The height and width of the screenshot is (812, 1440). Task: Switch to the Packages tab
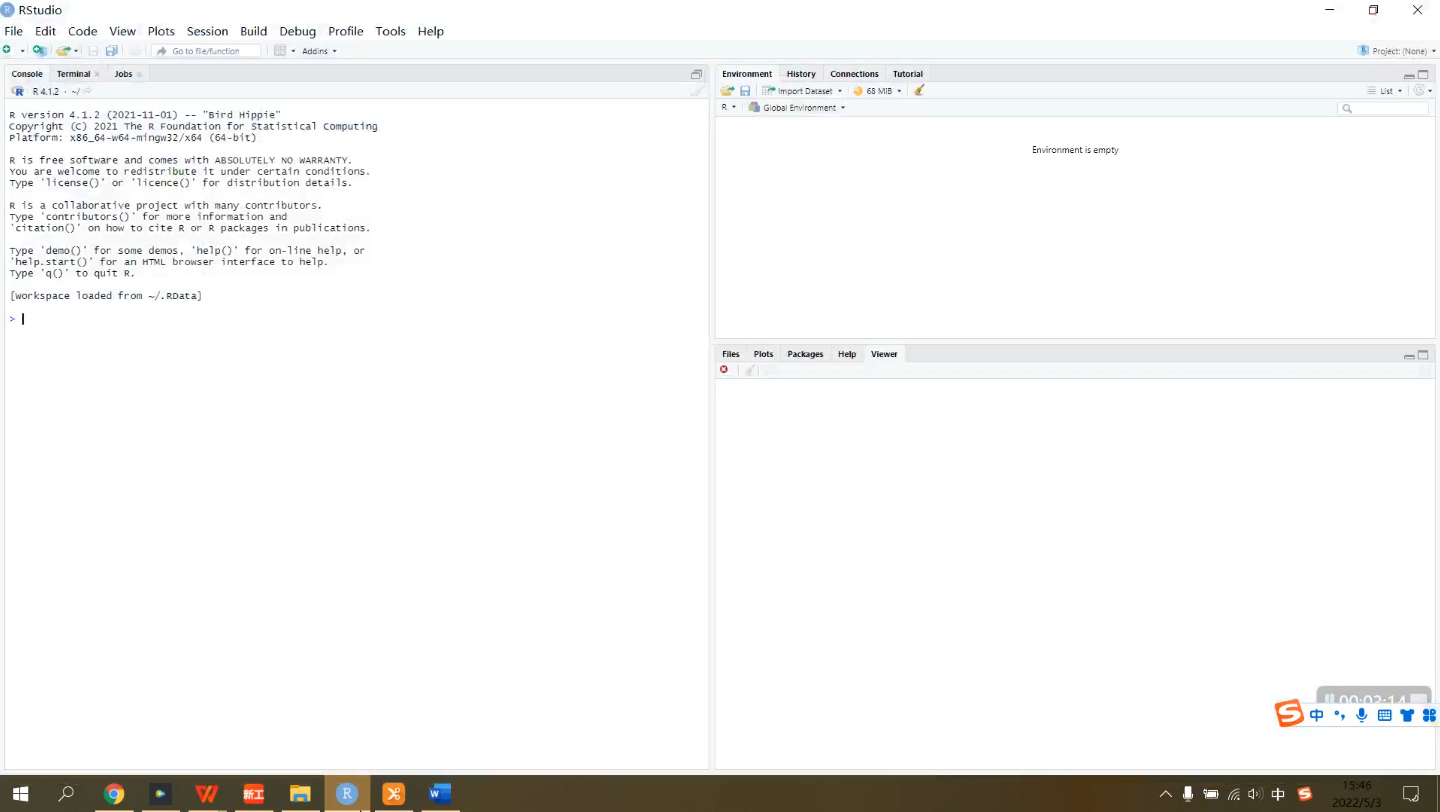[805, 354]
